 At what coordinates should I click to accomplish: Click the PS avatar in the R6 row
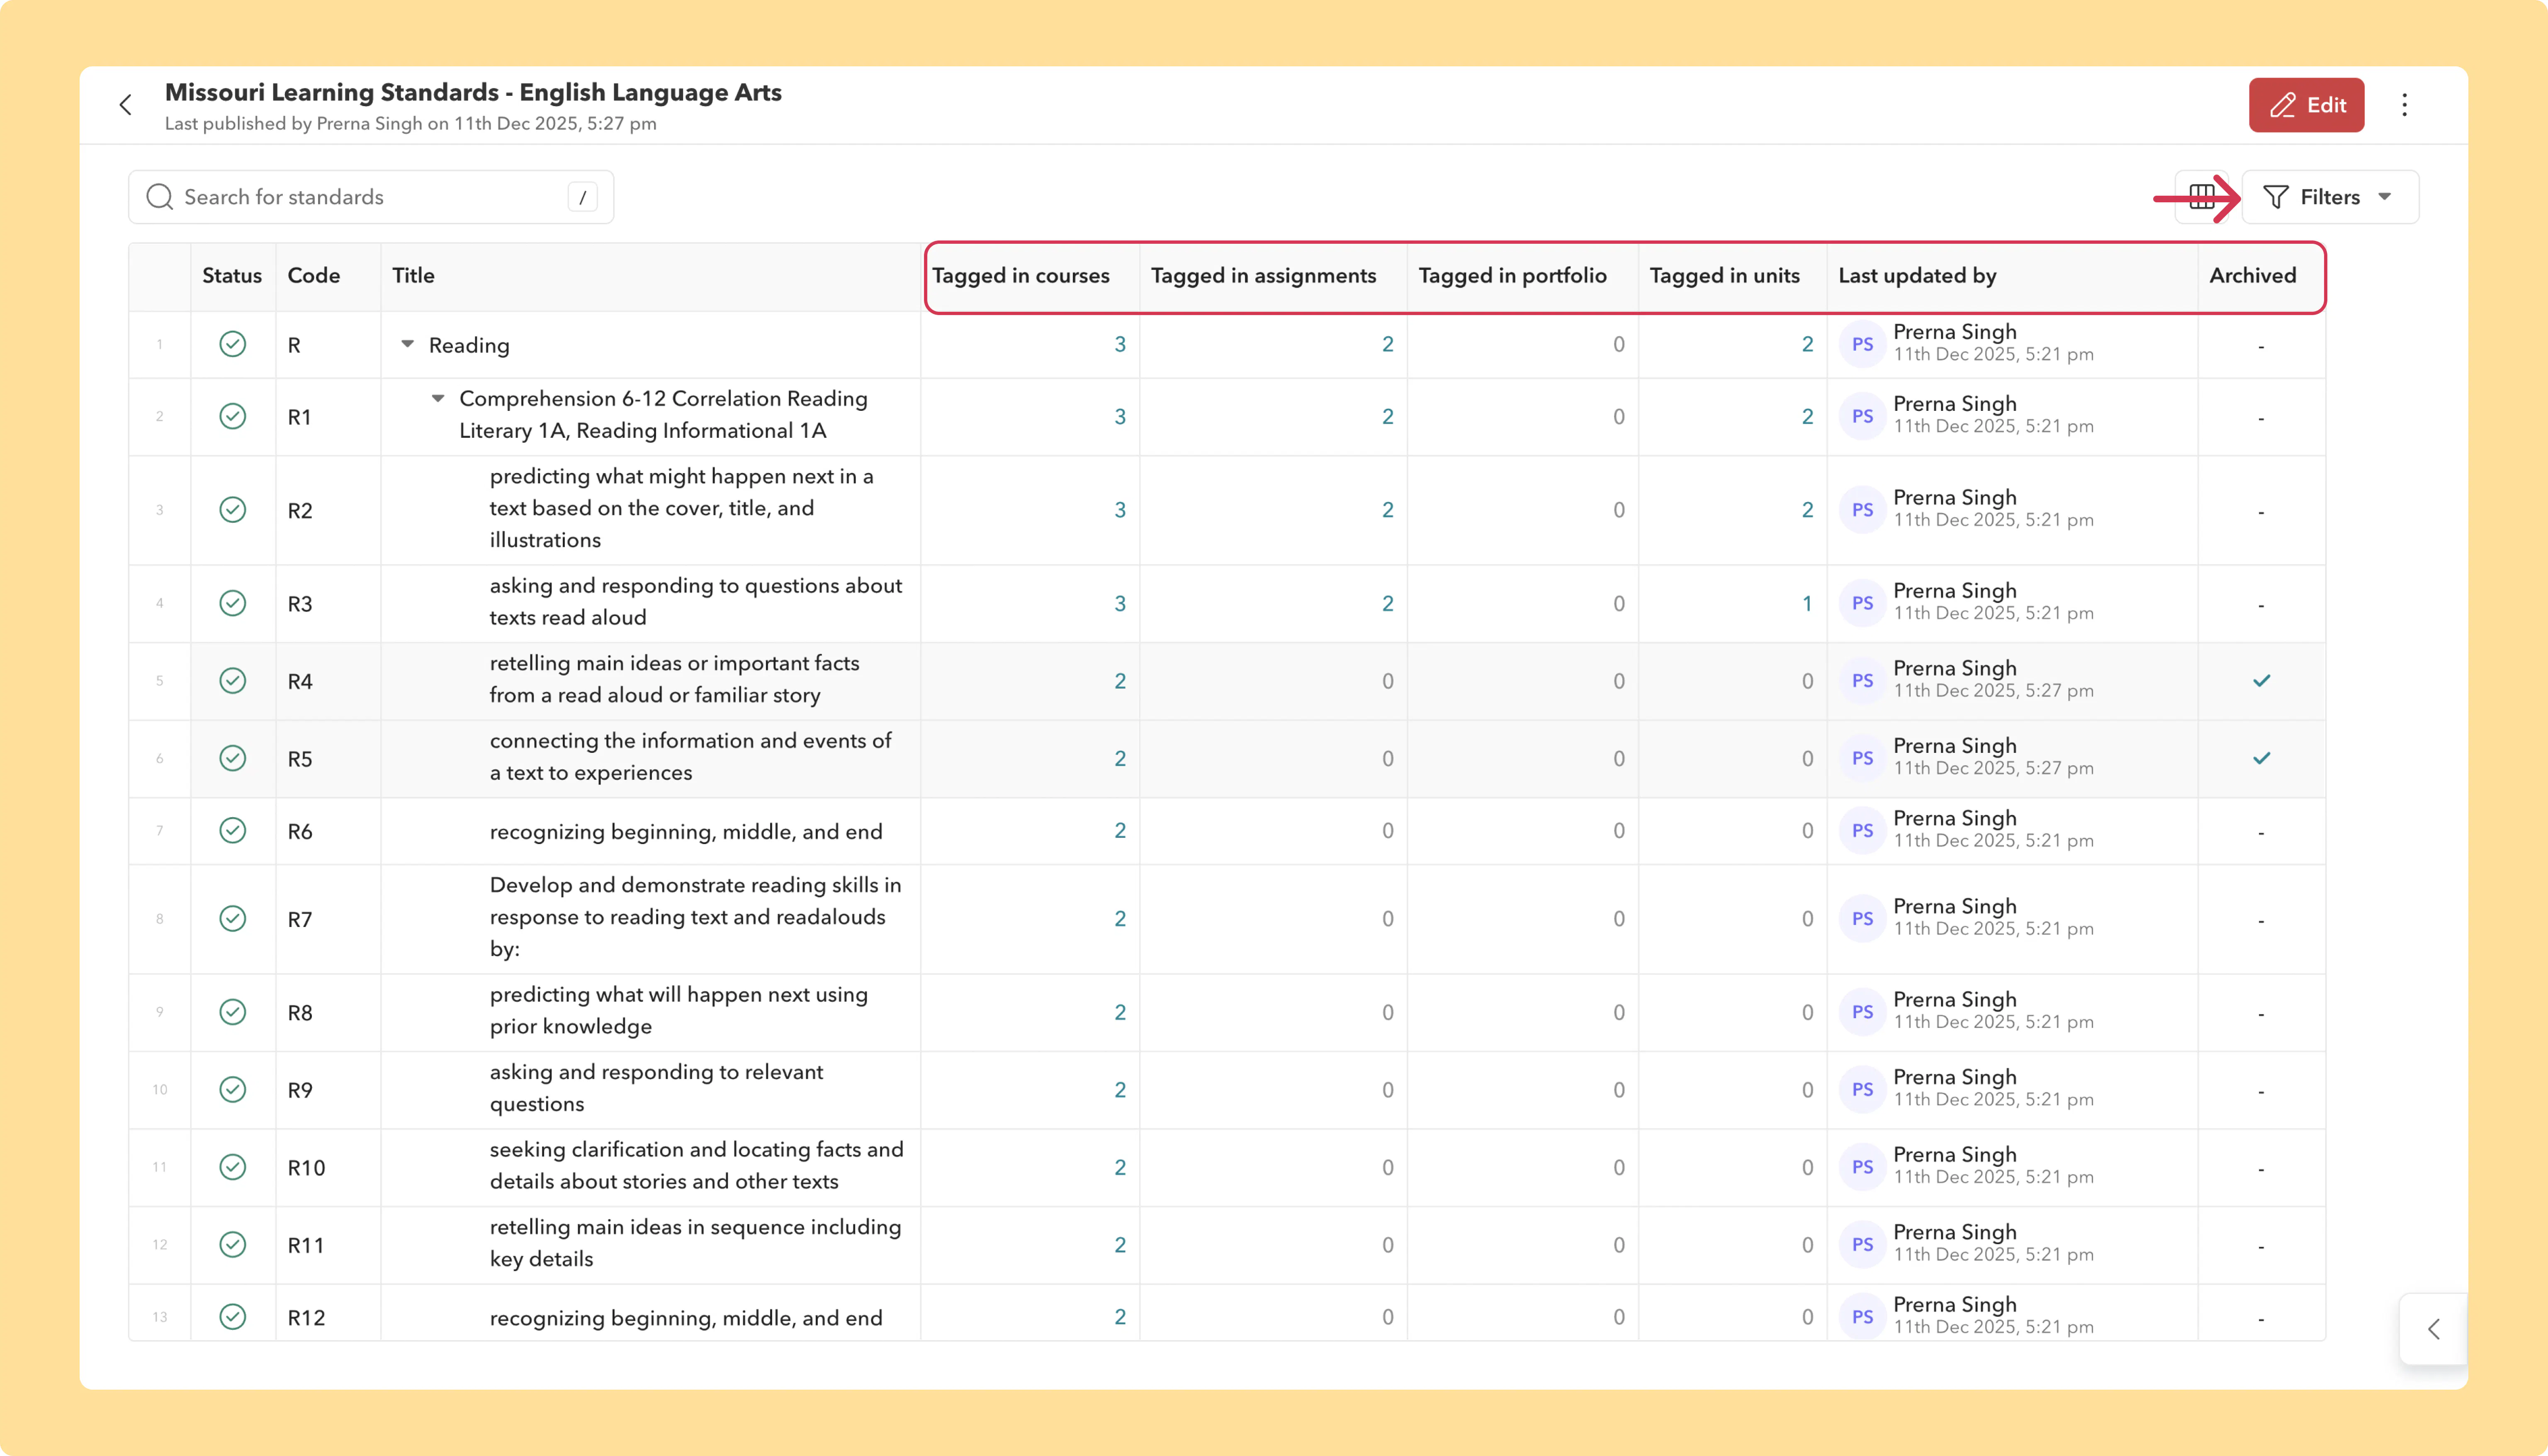1862,831
